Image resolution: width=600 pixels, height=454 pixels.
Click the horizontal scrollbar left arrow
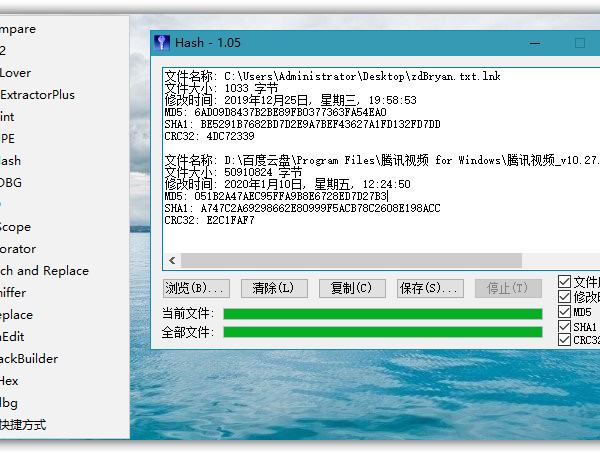coord(171,260)
